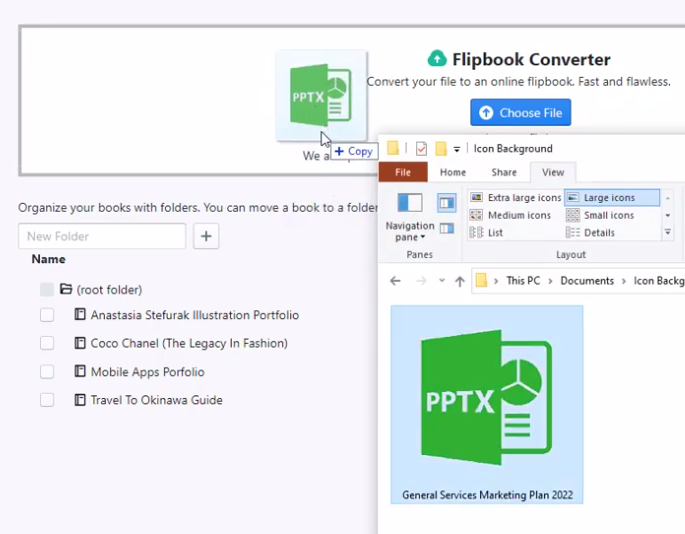Click book icon beside Mobile Apps Porfolio
The width and height of the screenshot is (685, 534).
pos(80,371)
